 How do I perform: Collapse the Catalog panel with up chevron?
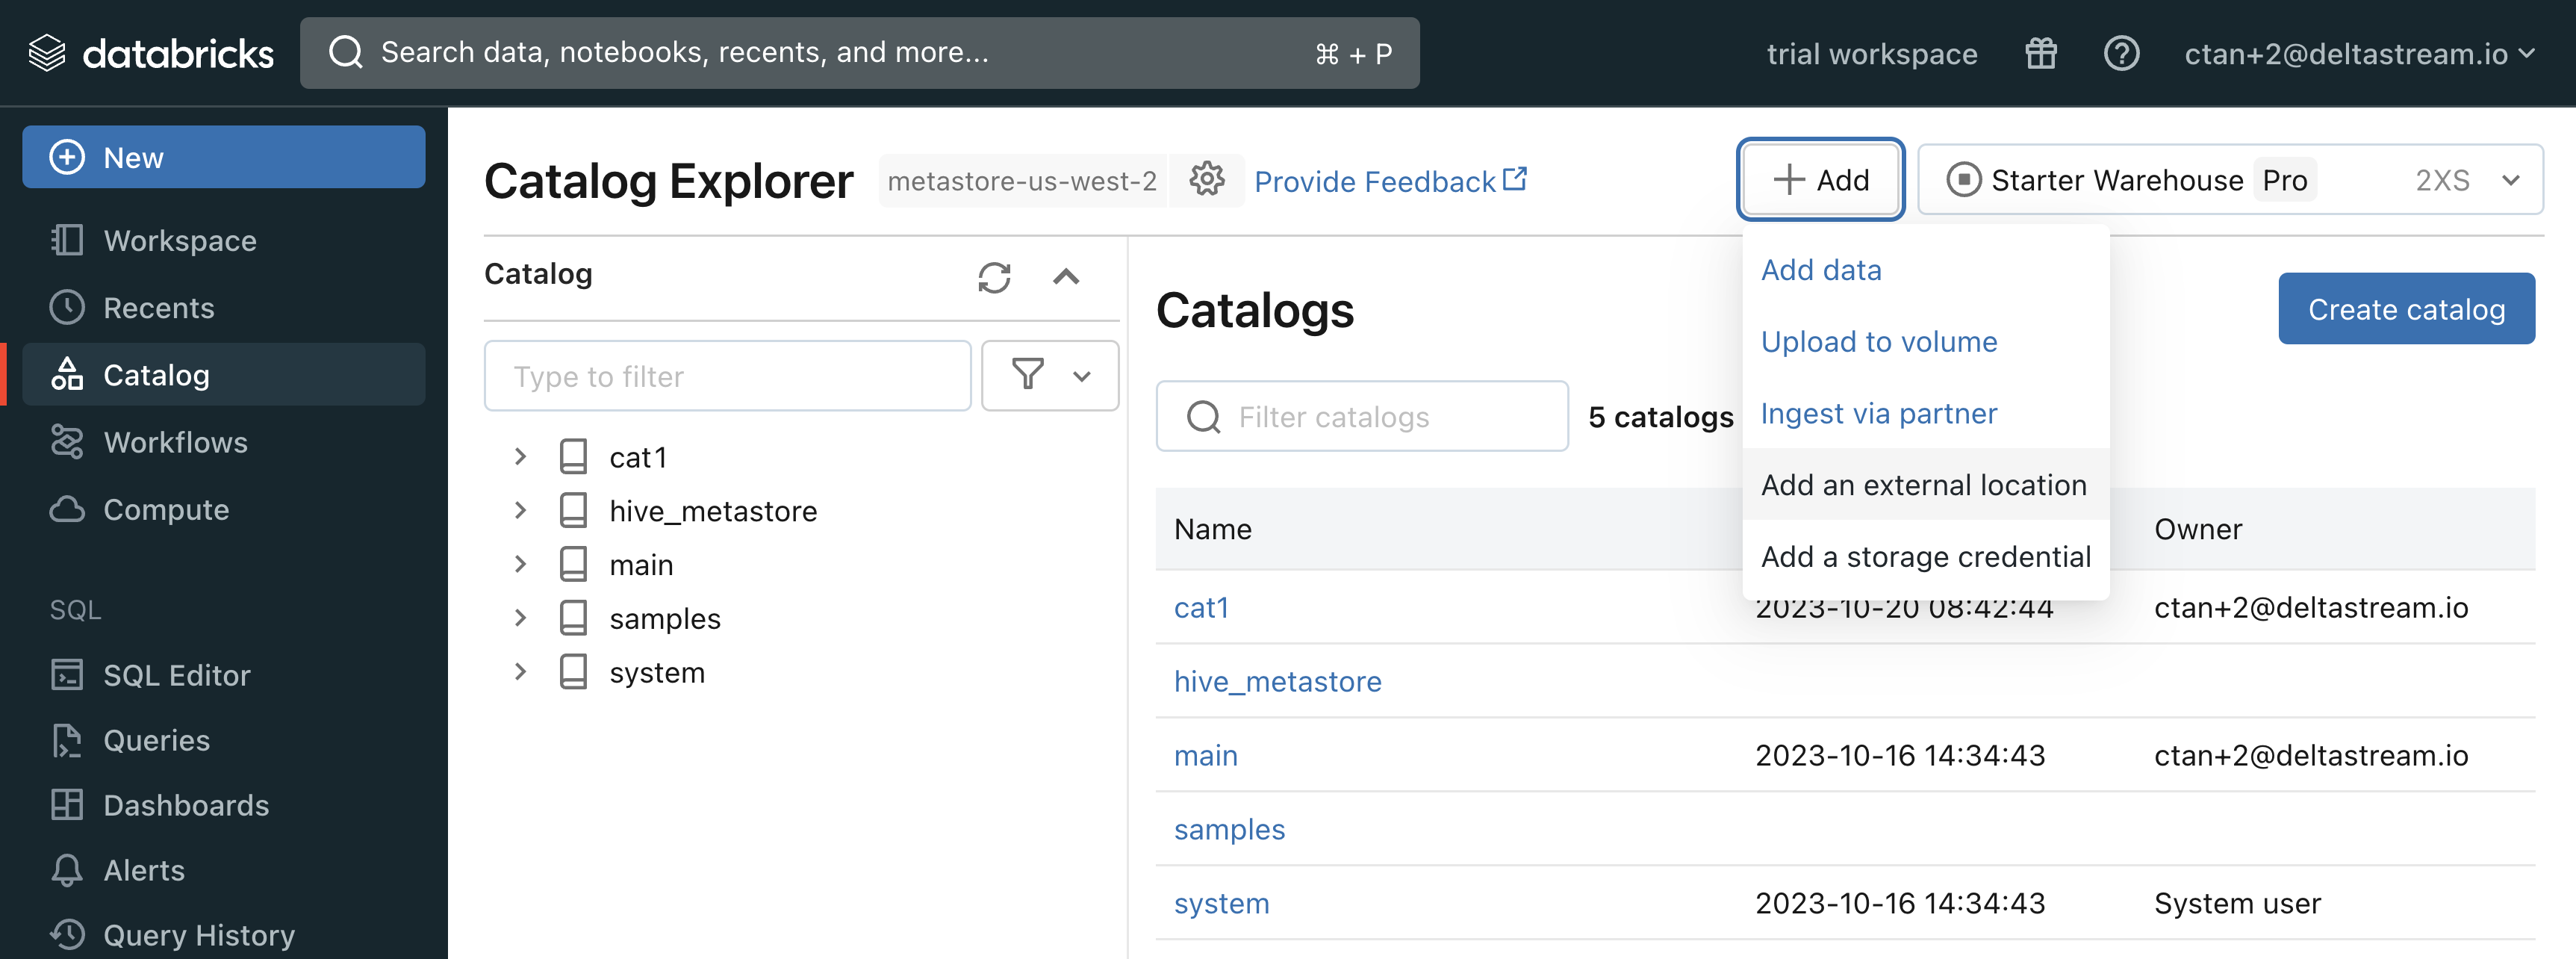pos(1066,277)
